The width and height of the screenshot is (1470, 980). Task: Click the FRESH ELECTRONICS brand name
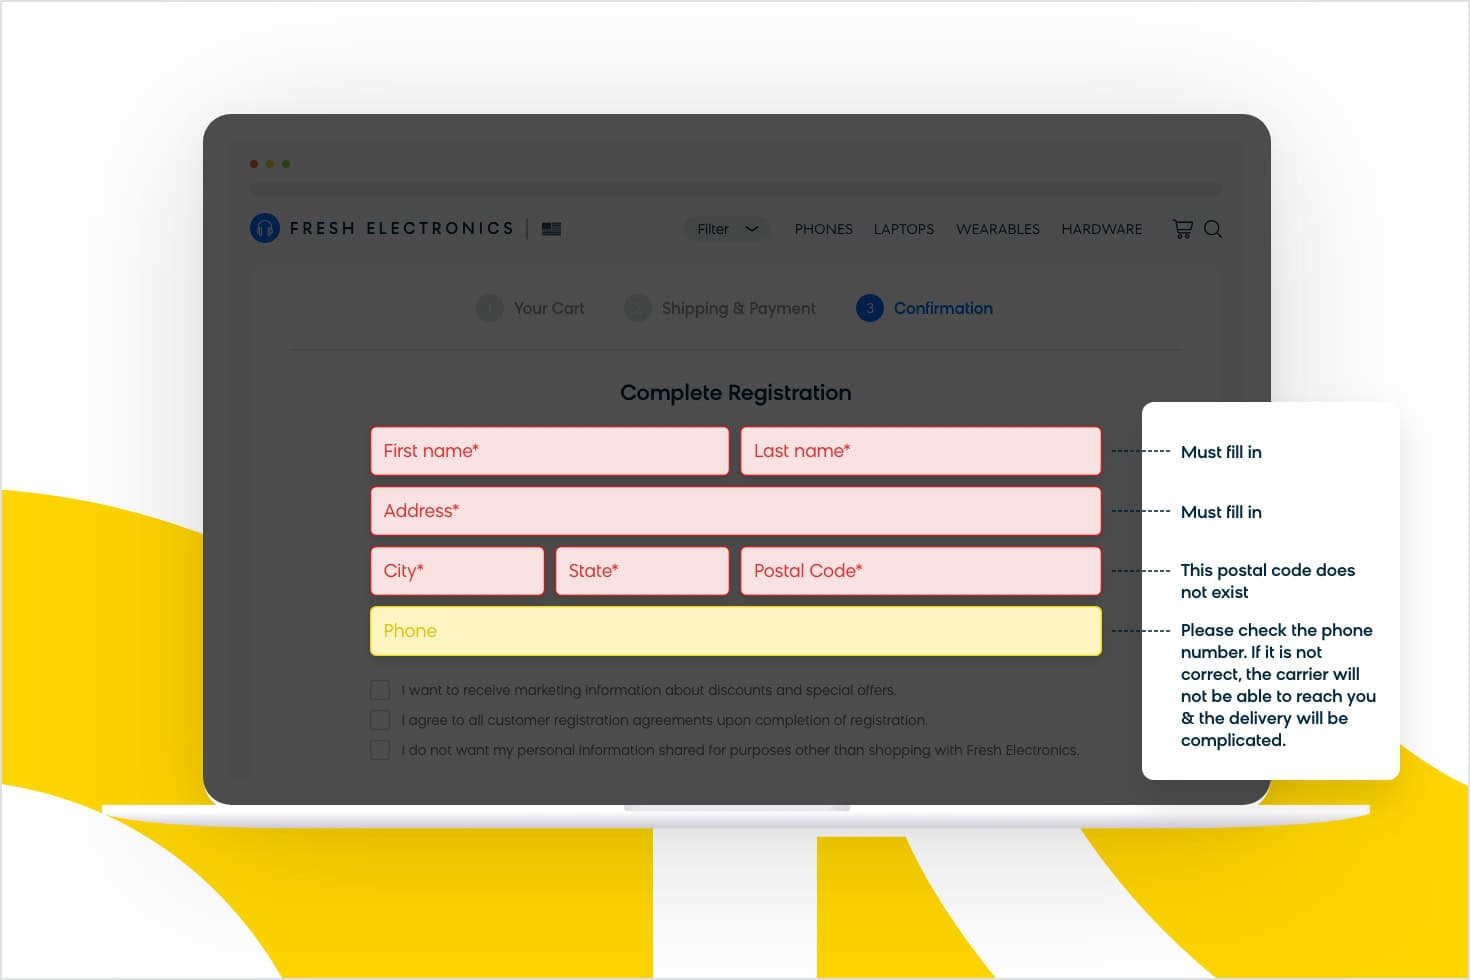click(402, 228)
